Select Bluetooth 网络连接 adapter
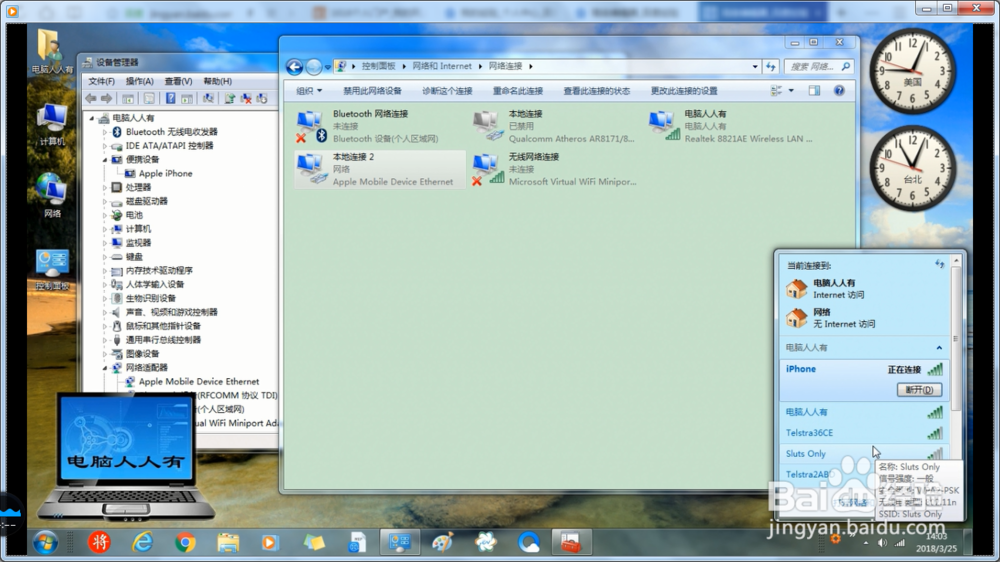Screen dimensions: 1000x562 (380, 126)
